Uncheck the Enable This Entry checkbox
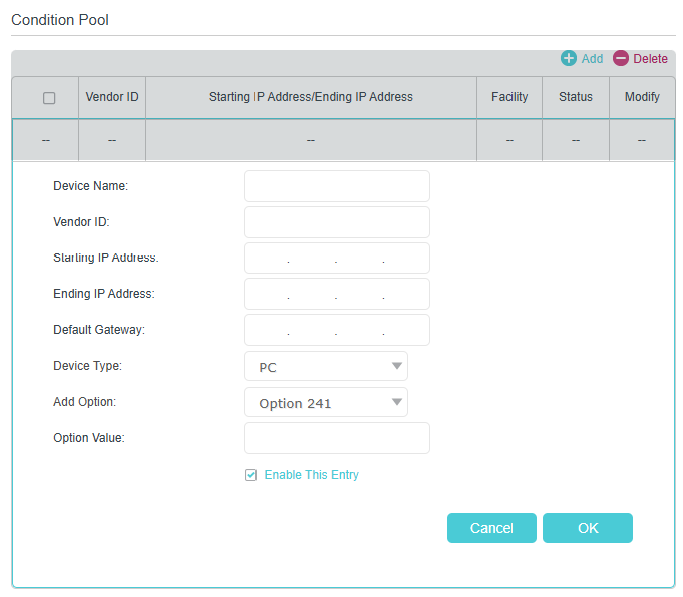This screenshot has height=597, width=683. pos(251,475)
